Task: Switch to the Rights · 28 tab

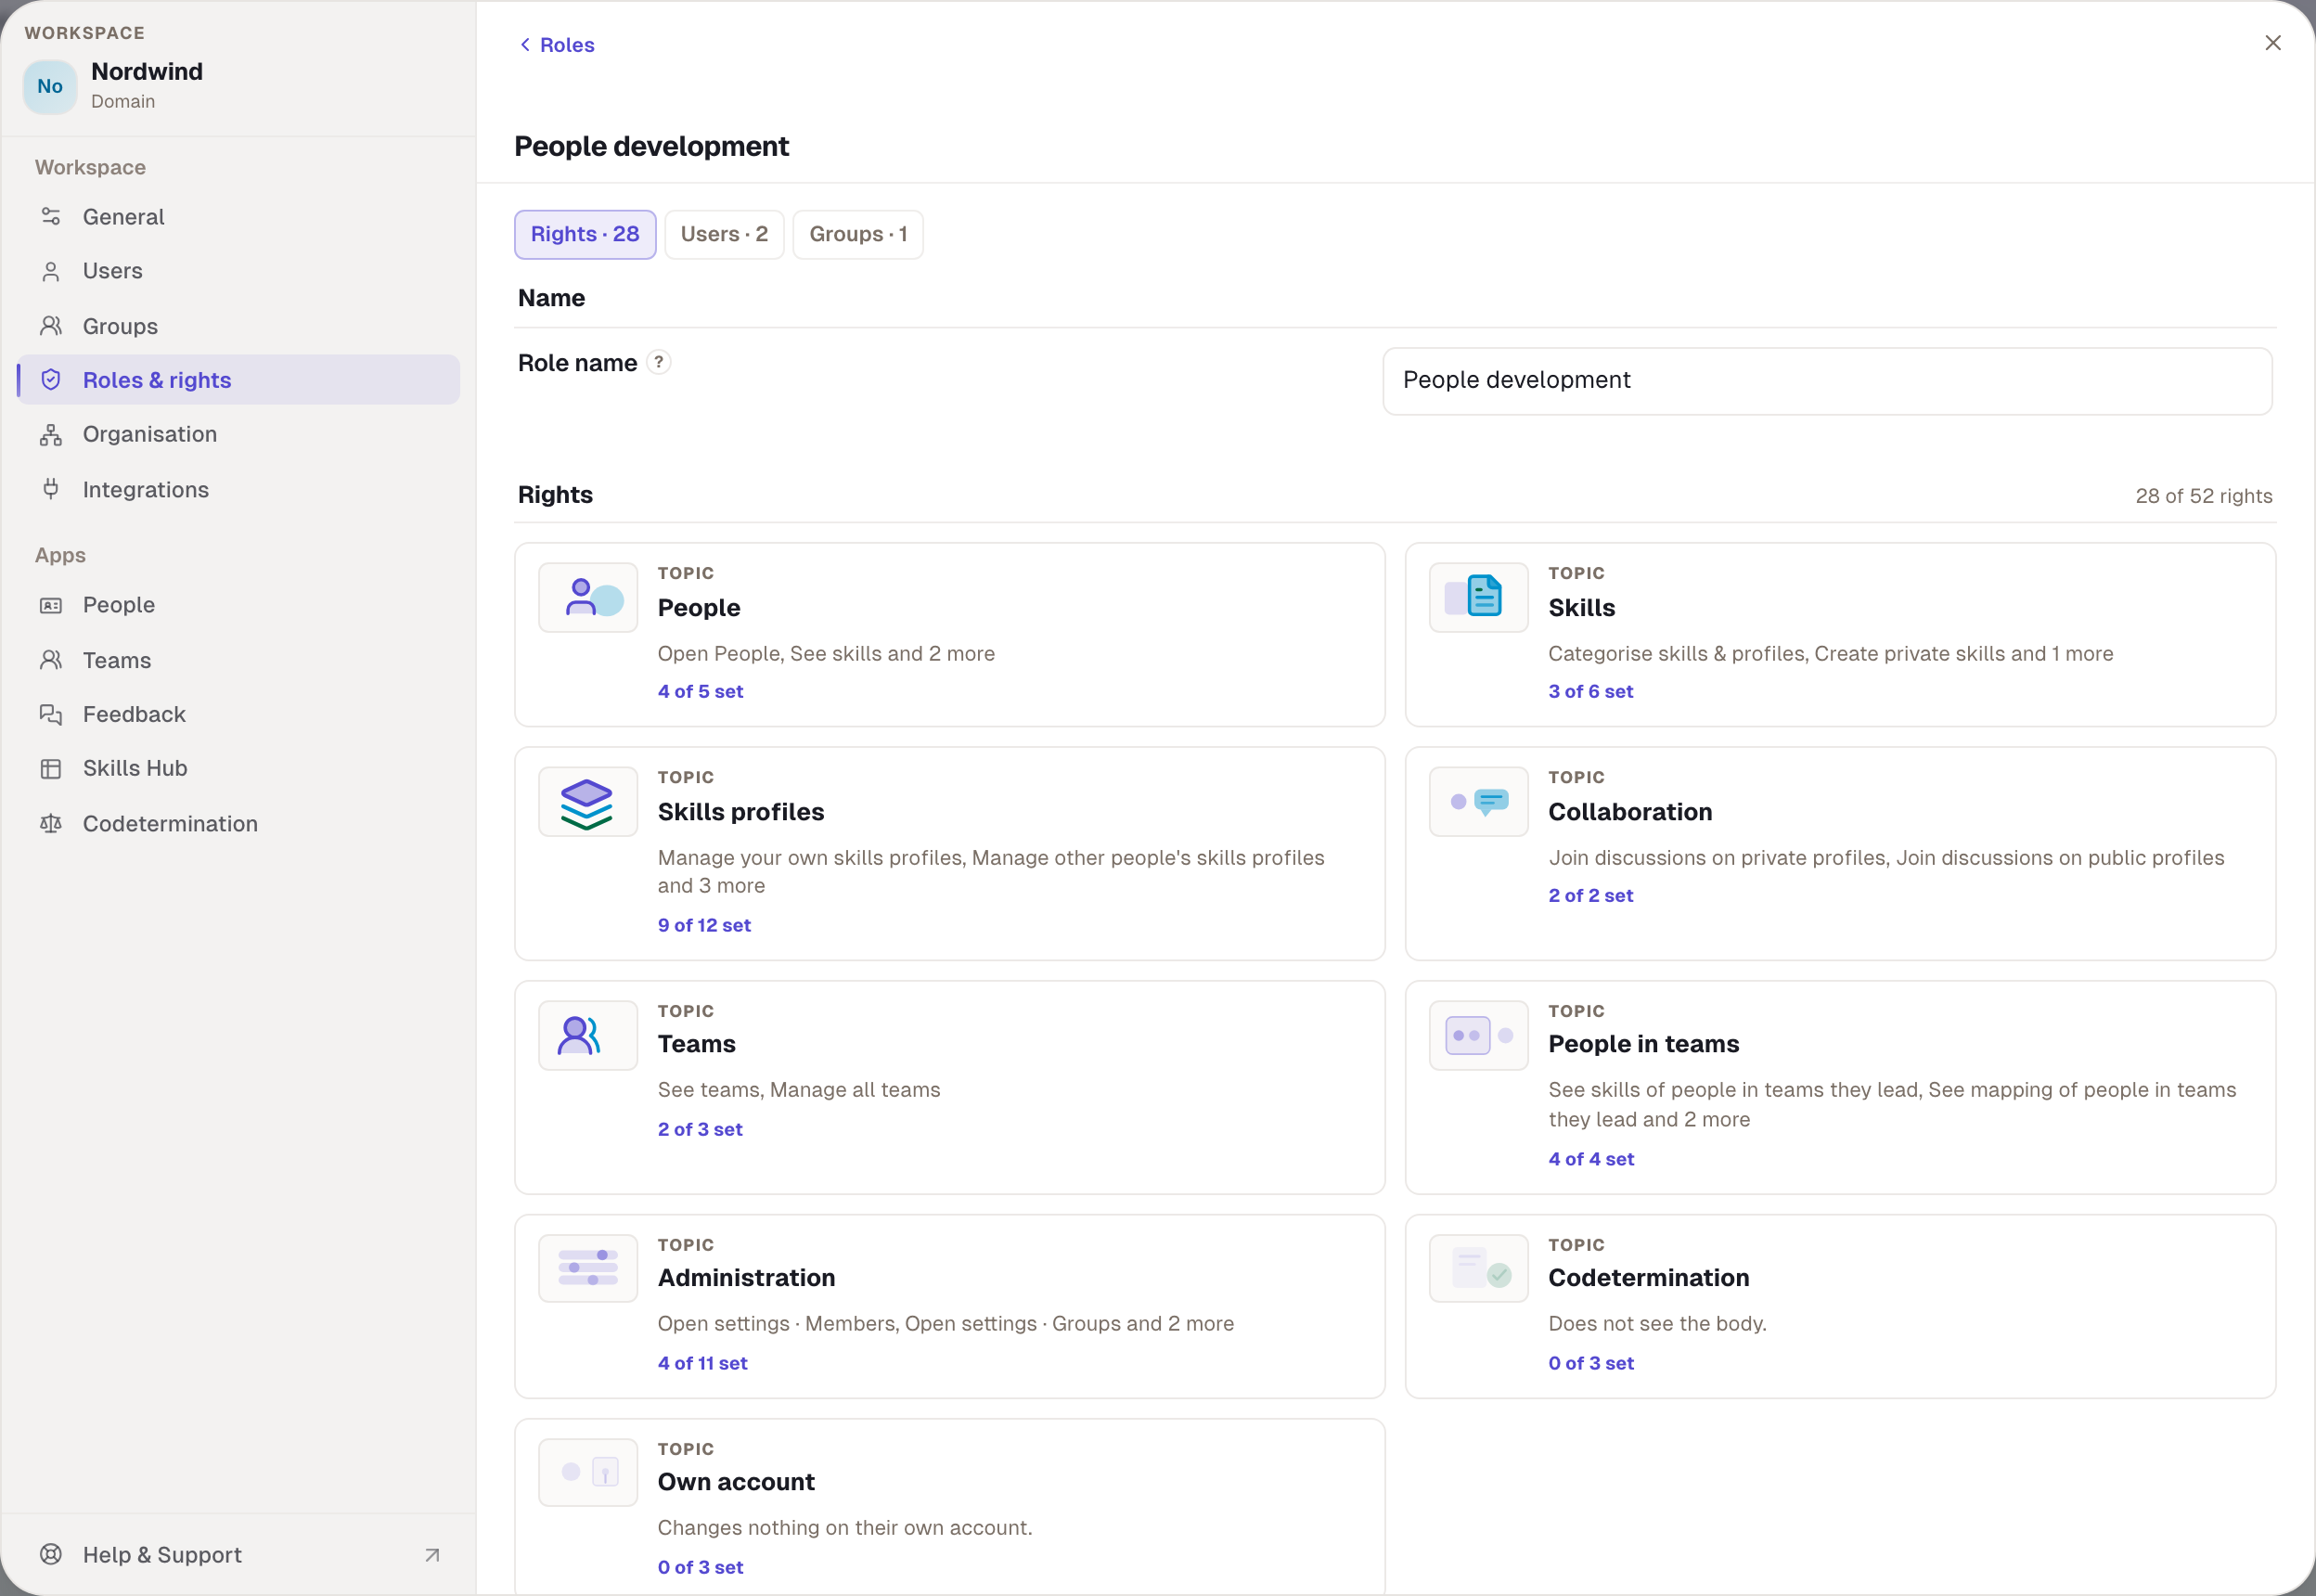Action: tap(585, 234)
